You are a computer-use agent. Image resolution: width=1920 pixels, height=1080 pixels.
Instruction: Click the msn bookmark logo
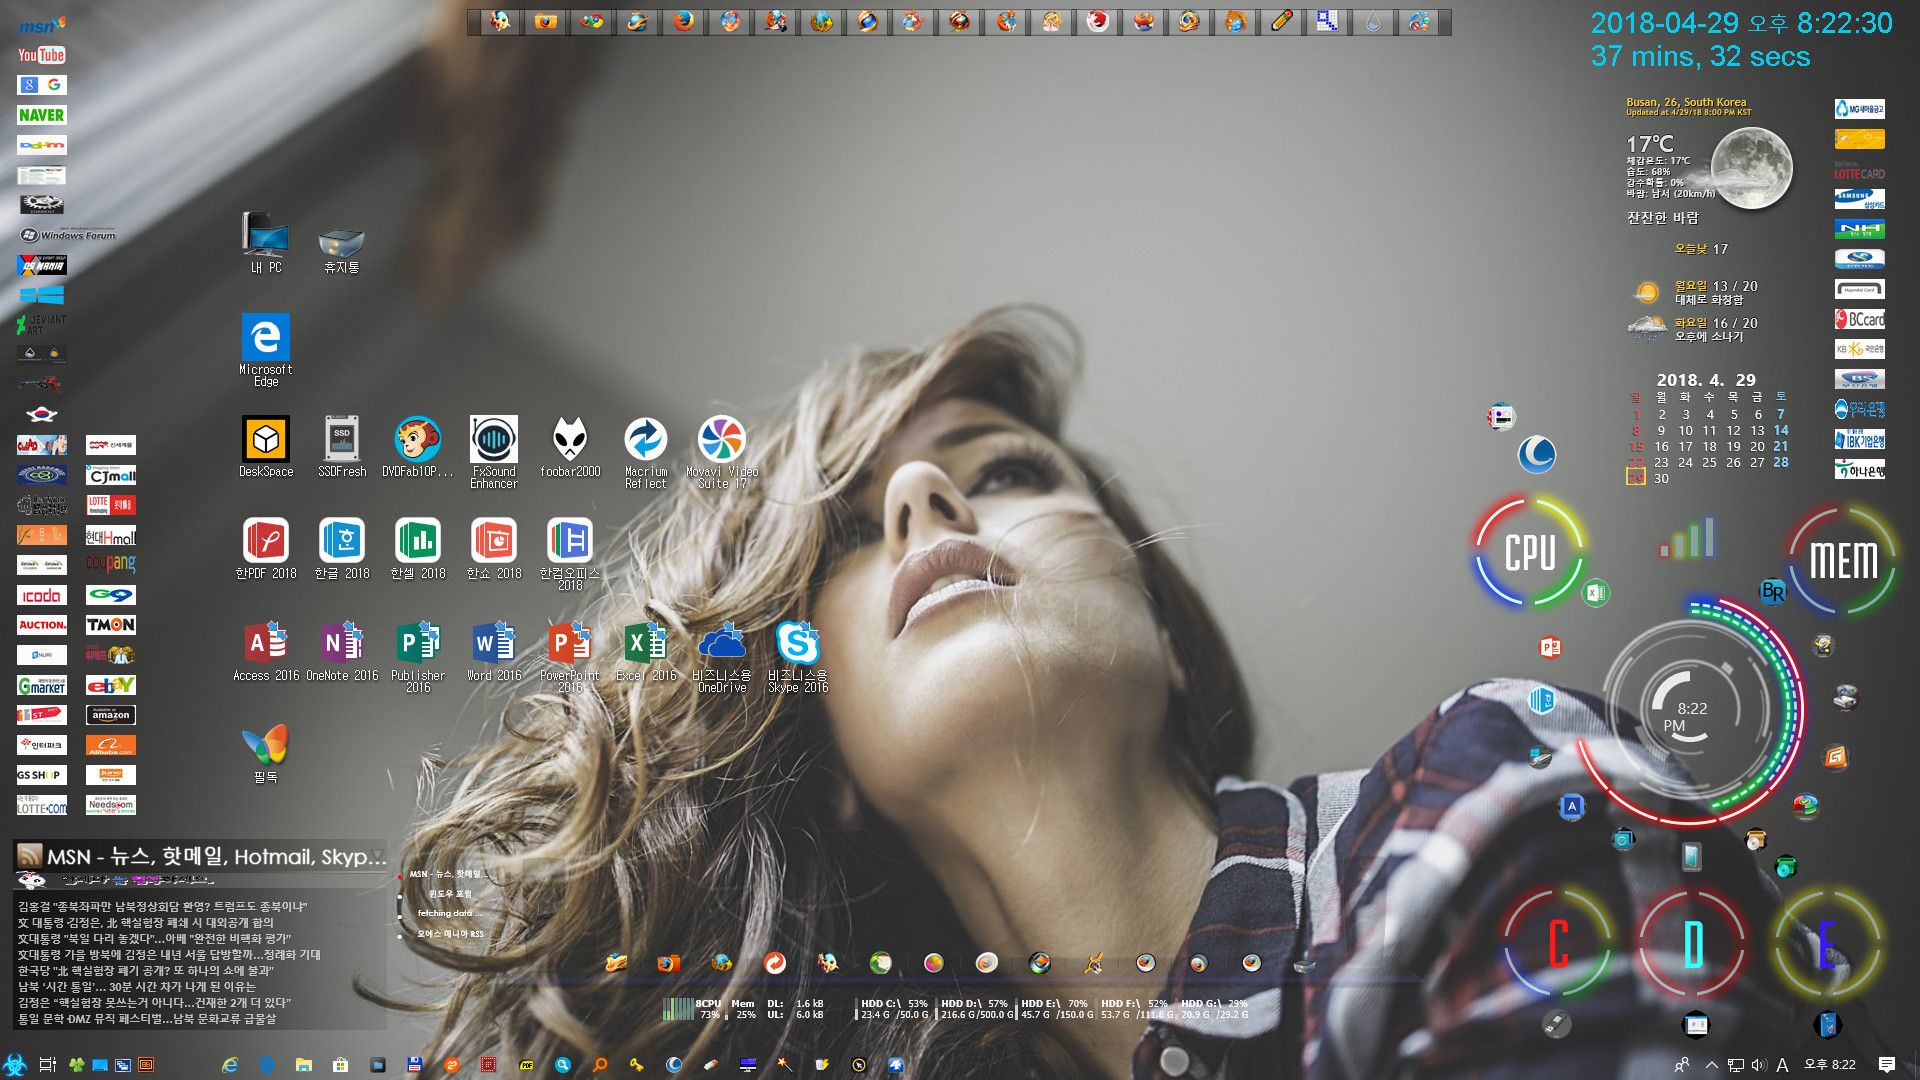[x=42, y=24]
